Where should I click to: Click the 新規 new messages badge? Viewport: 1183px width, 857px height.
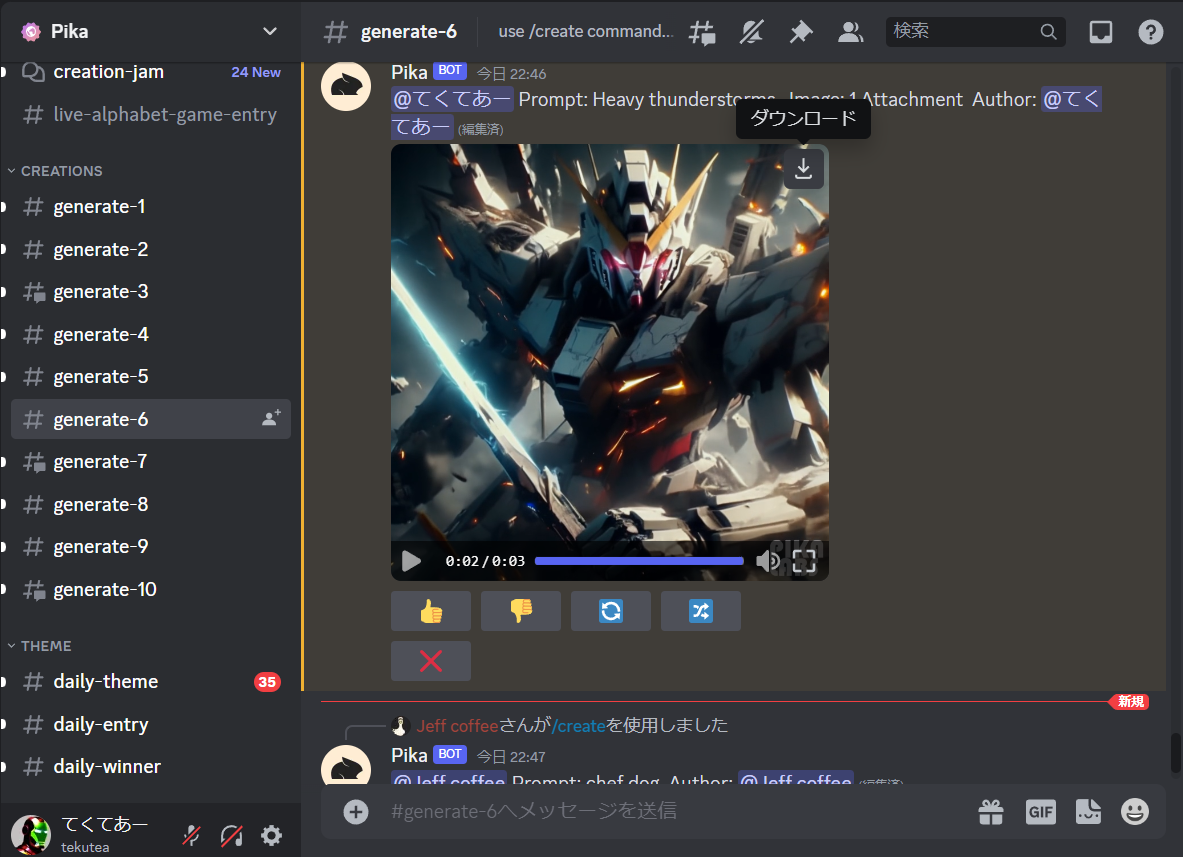point(1129,702)
